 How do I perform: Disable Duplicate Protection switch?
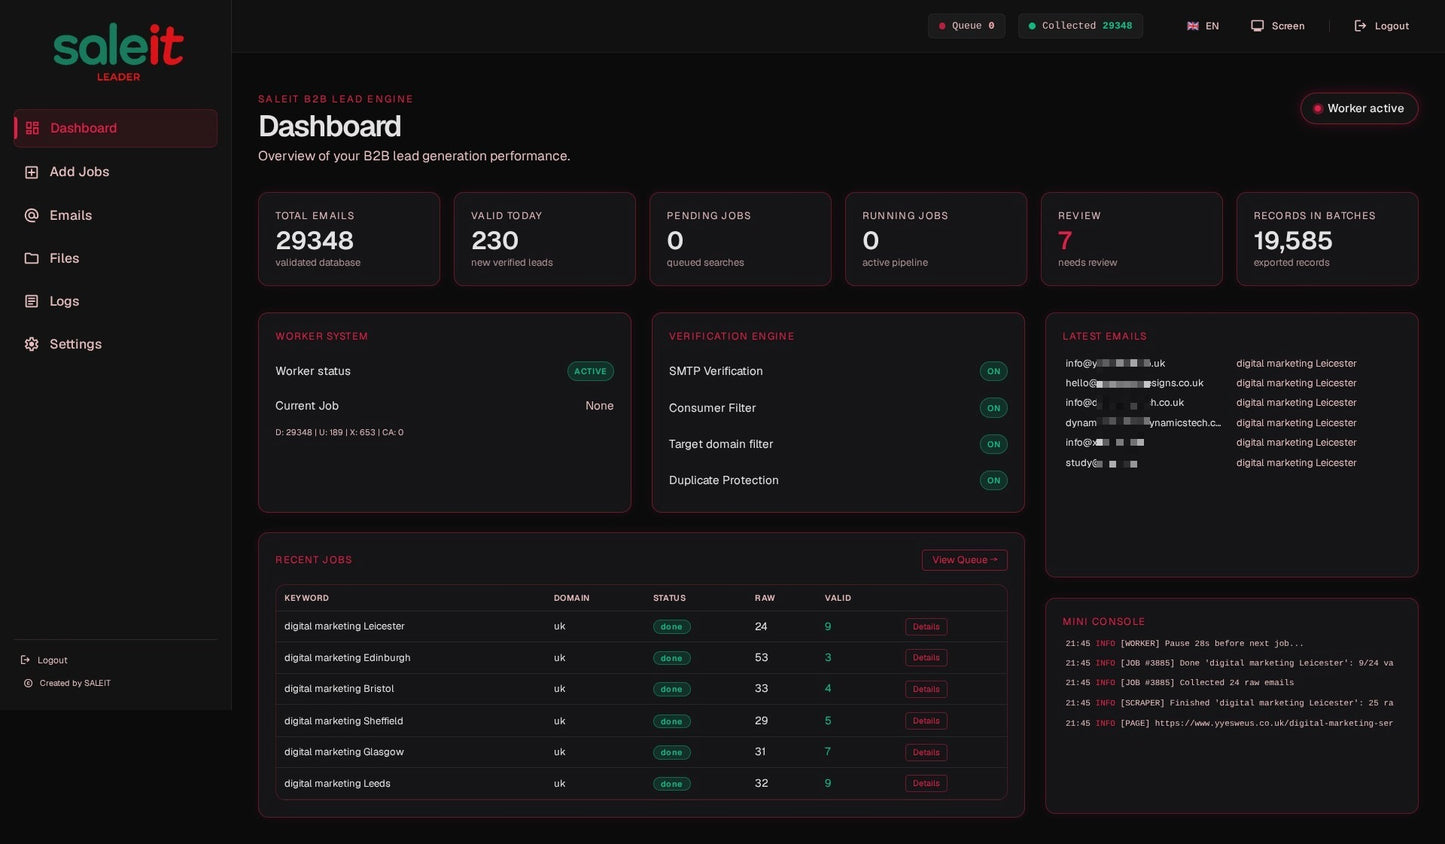coord(993,480)
